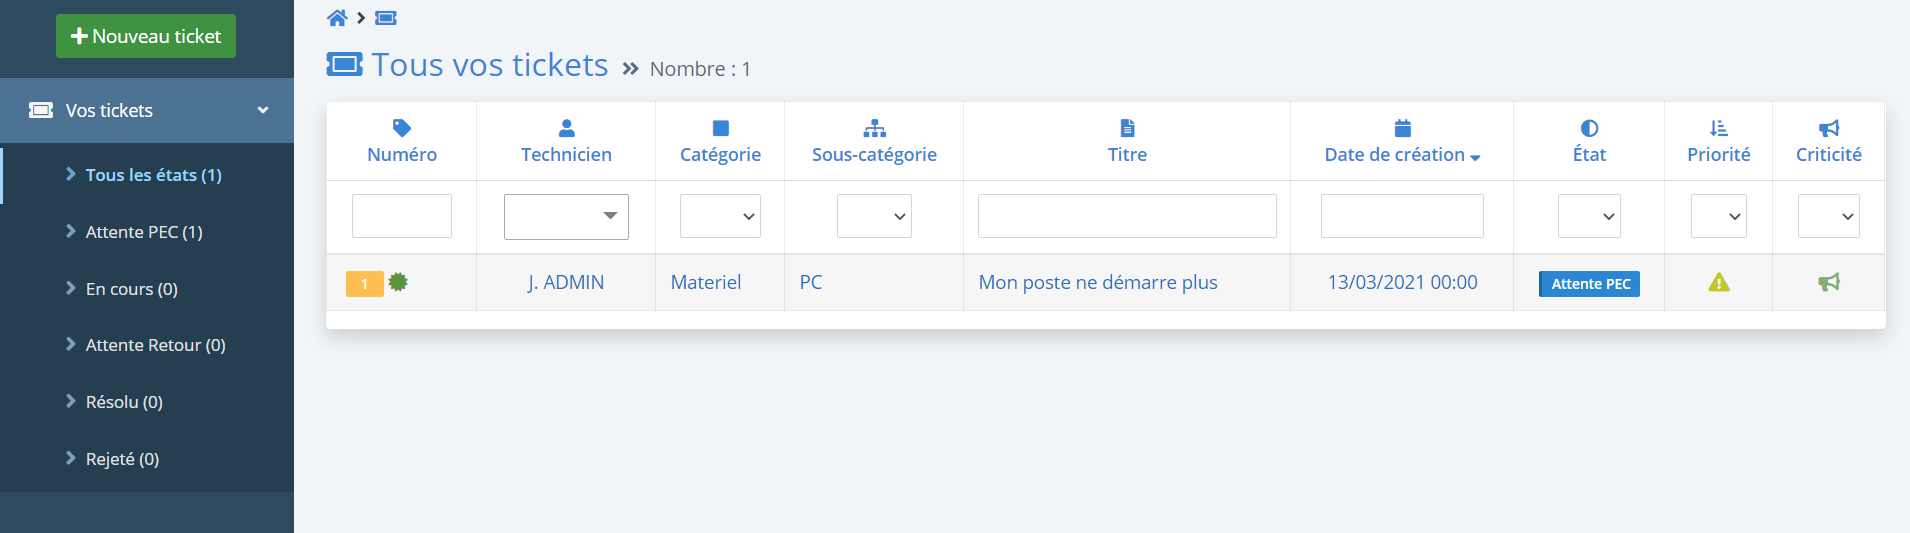Sort by Technicien person icon header

[566, 128]
